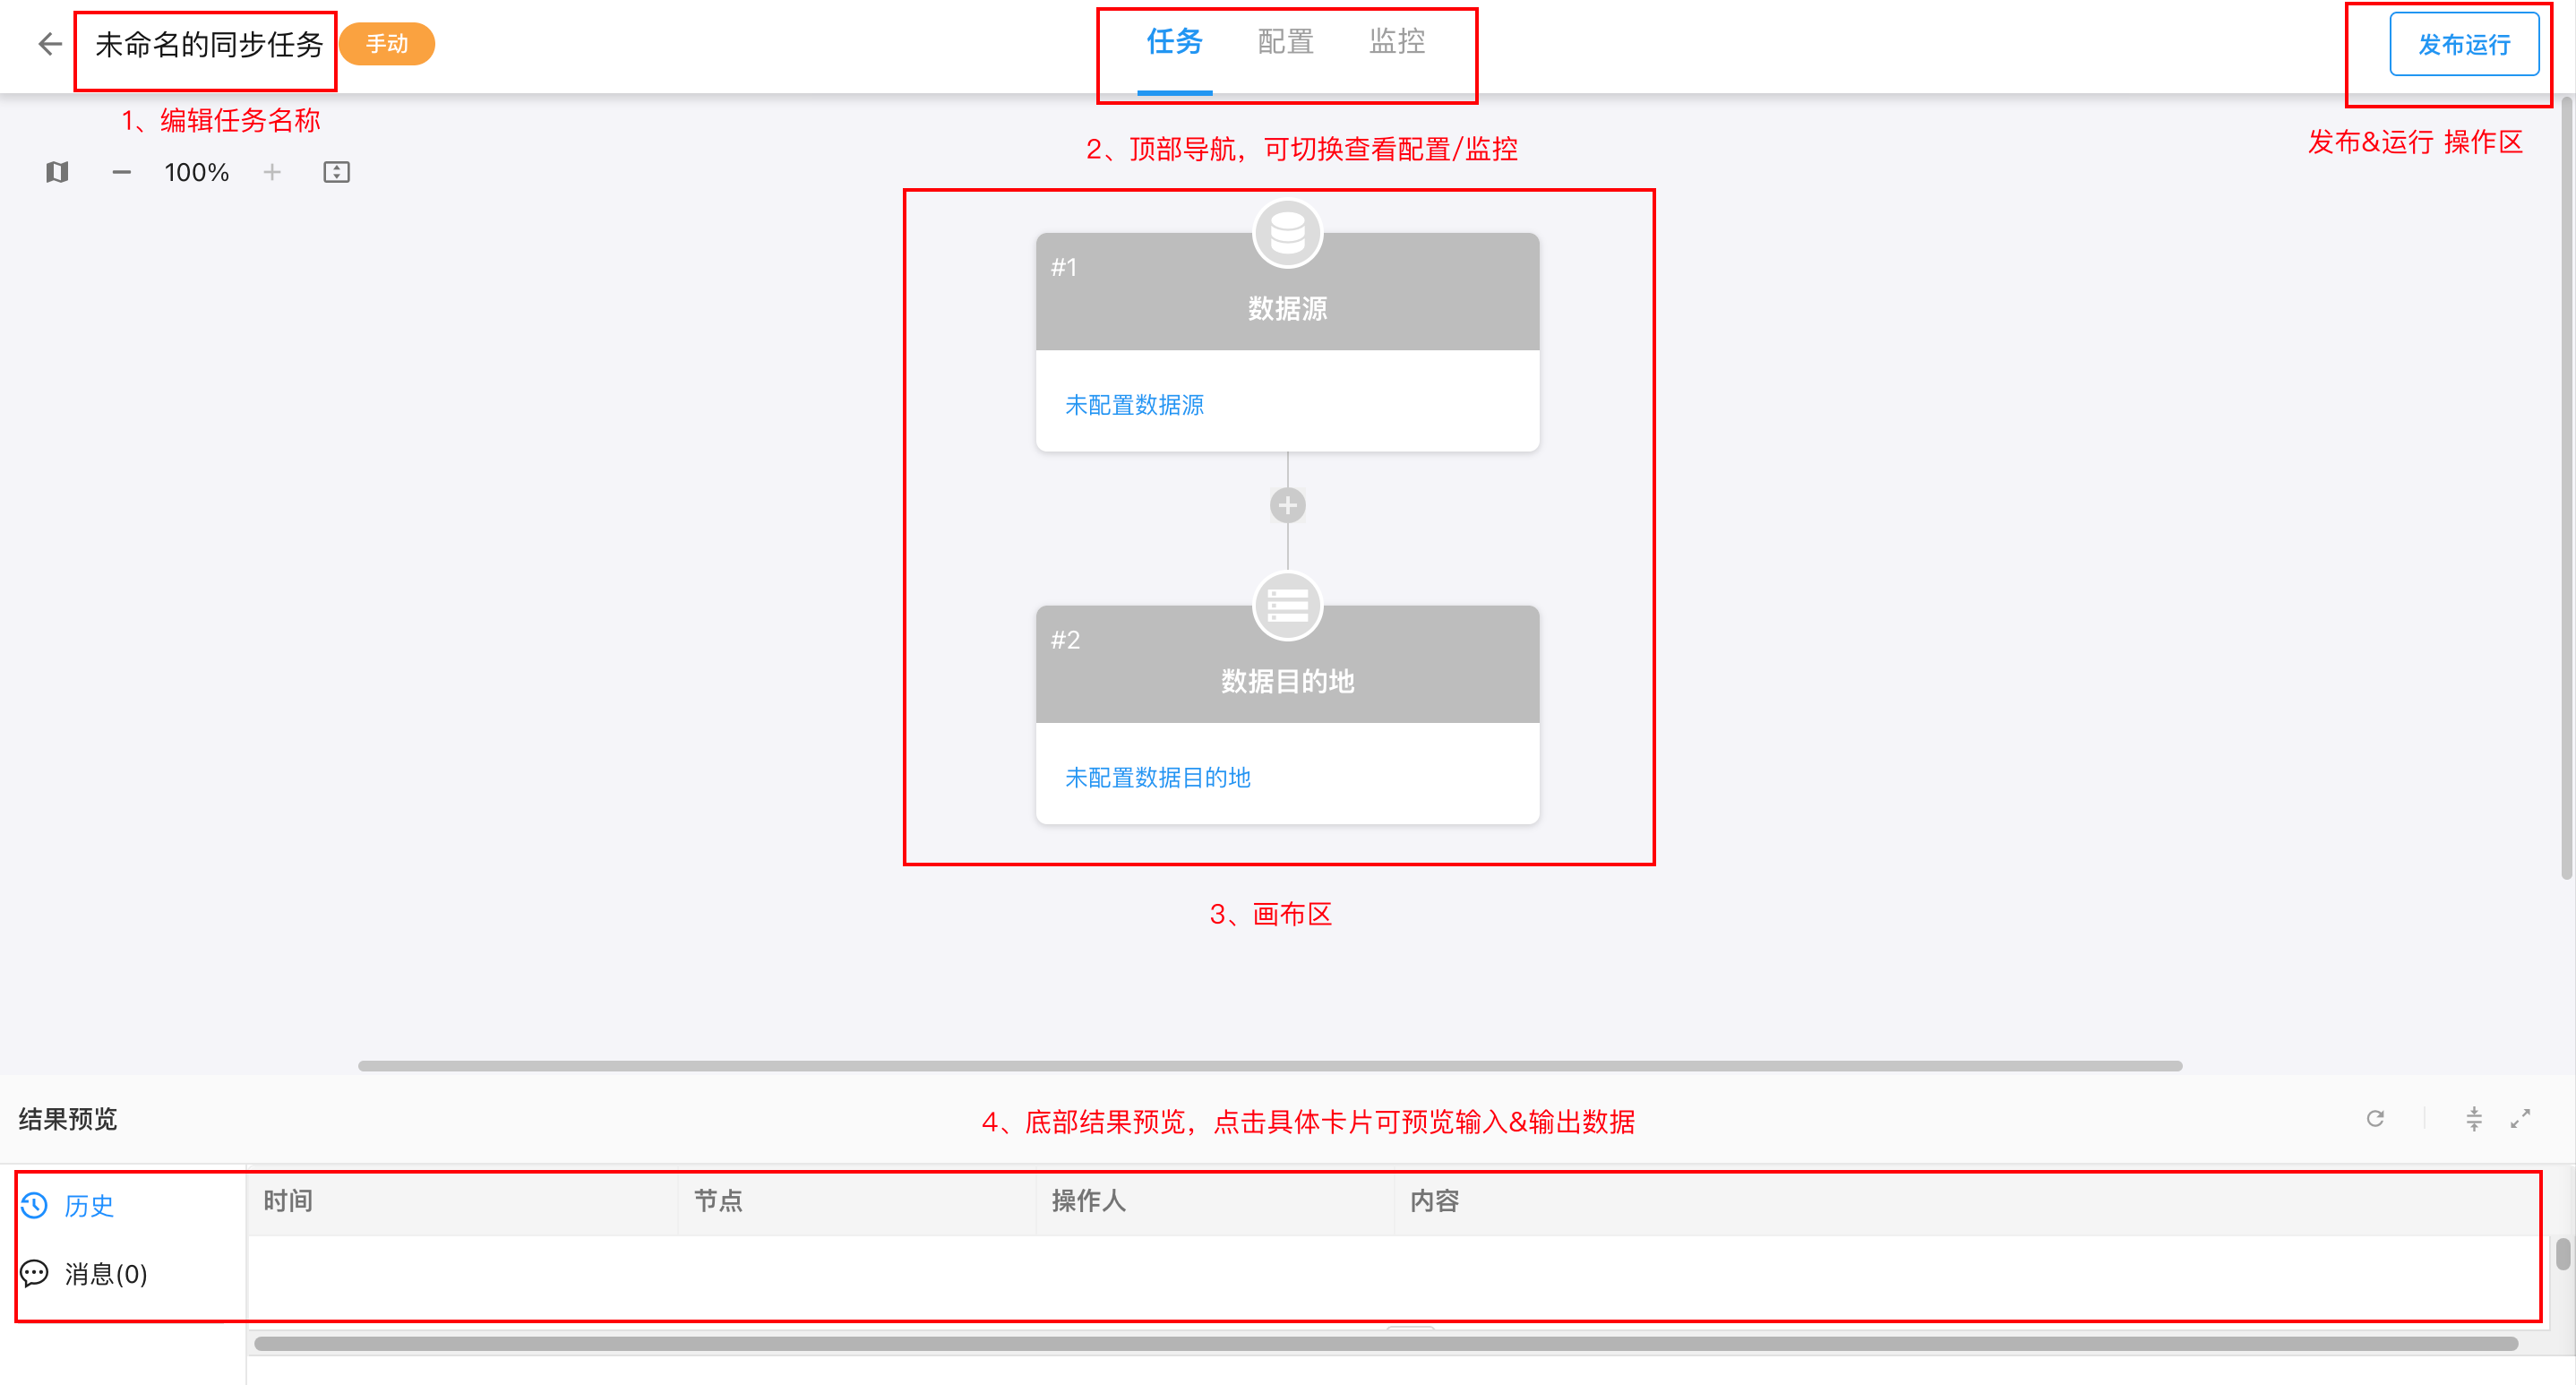Click the canvas horizontal scrollbar
Image resolution: width=2576 pixels, height=1385 pixels.
click(x=1270, y=1066)
